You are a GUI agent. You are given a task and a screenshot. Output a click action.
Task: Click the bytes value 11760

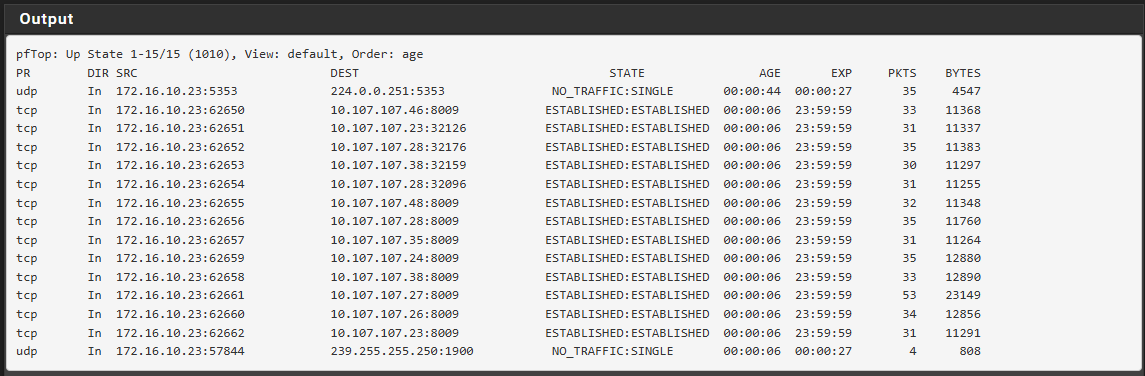pos(963,221)
